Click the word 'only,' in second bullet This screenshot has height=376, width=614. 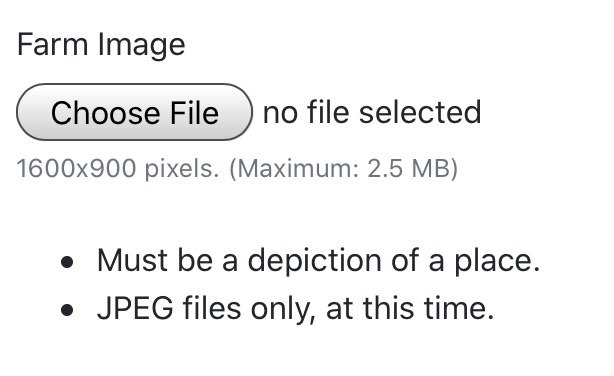coord(284,310)
